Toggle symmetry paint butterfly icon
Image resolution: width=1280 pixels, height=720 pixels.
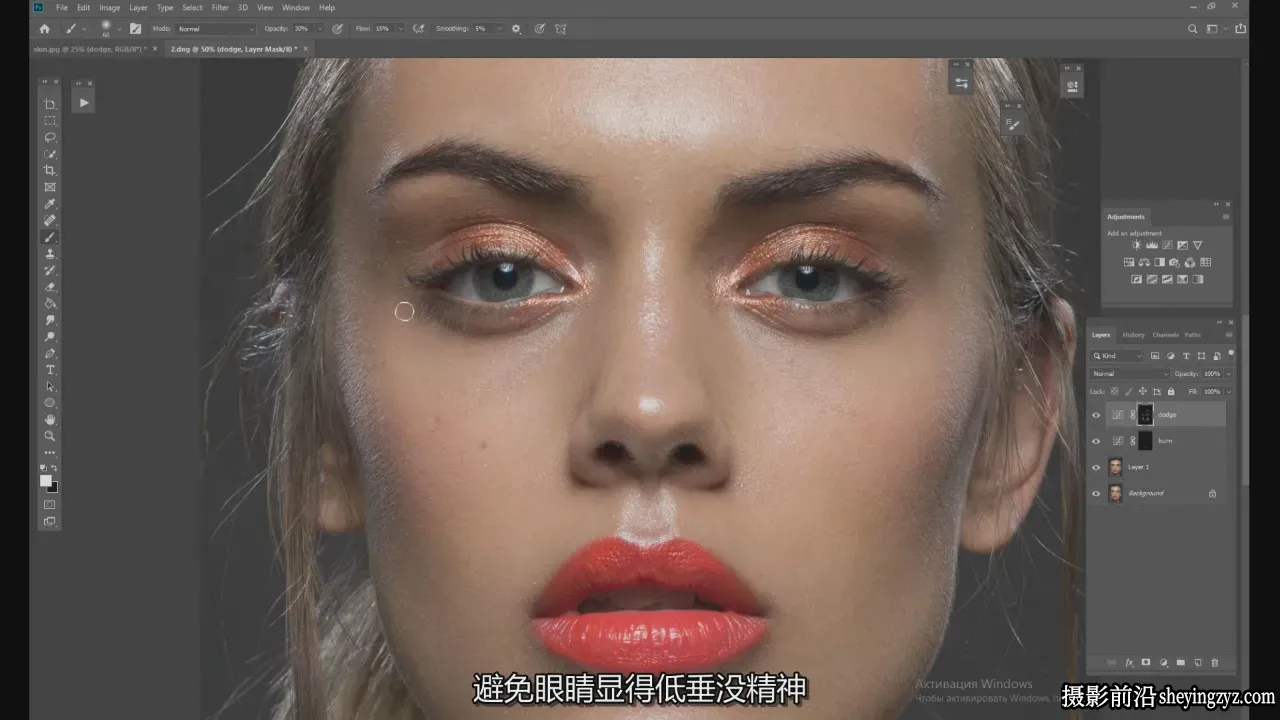(562, 29)
